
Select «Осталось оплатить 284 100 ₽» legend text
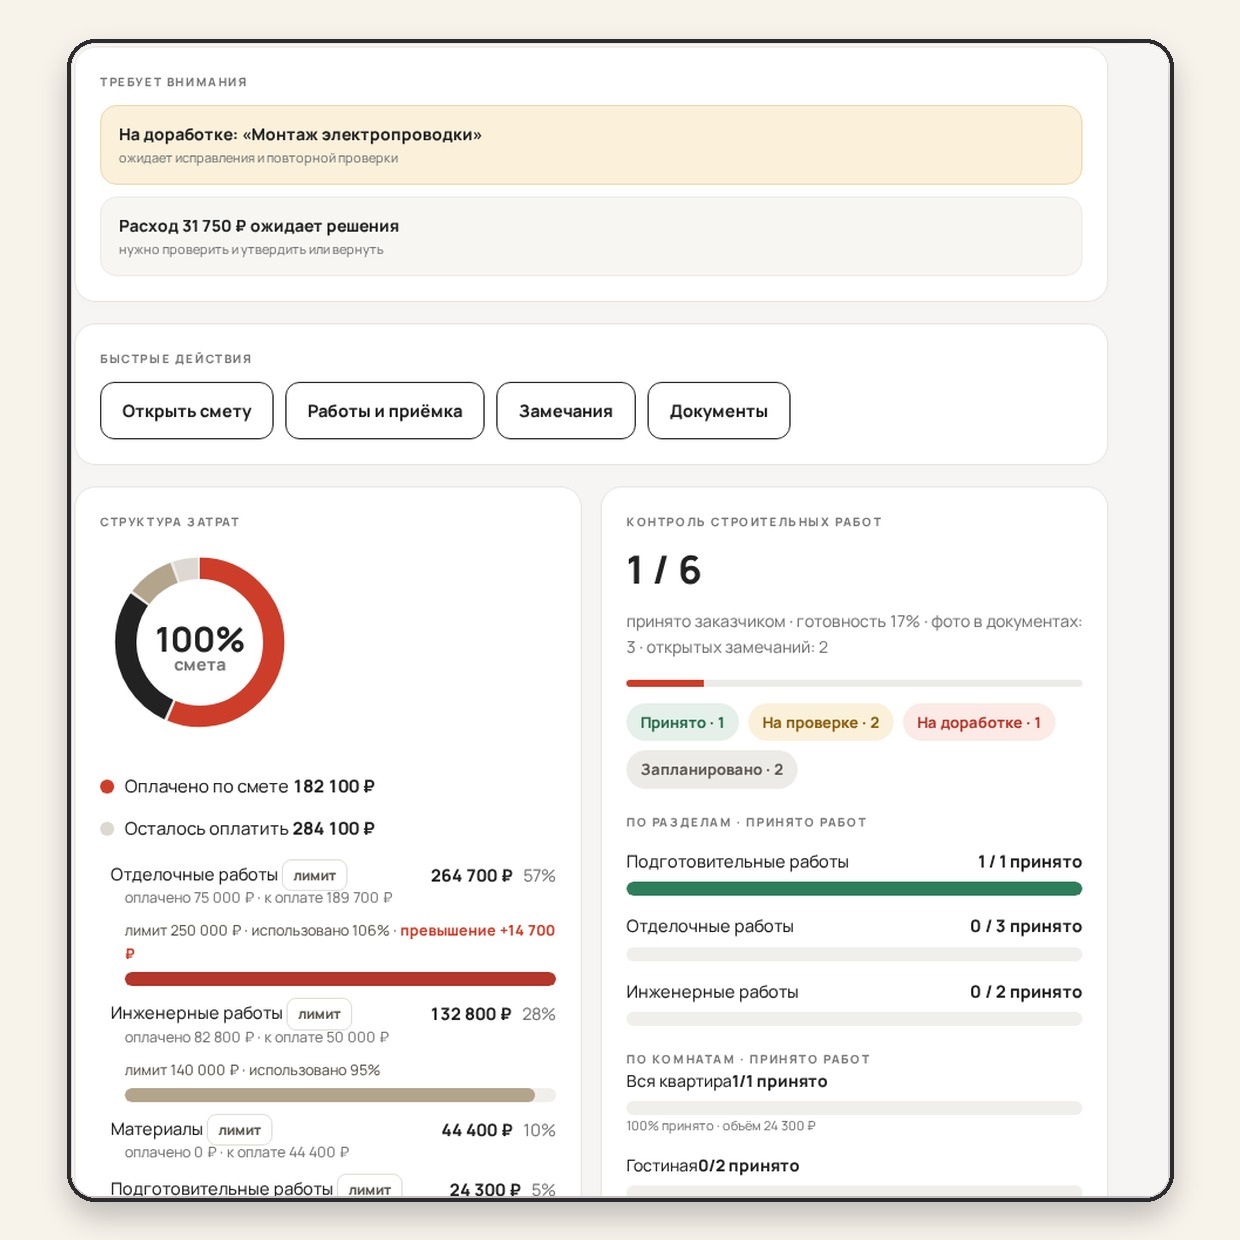[249, 829]
